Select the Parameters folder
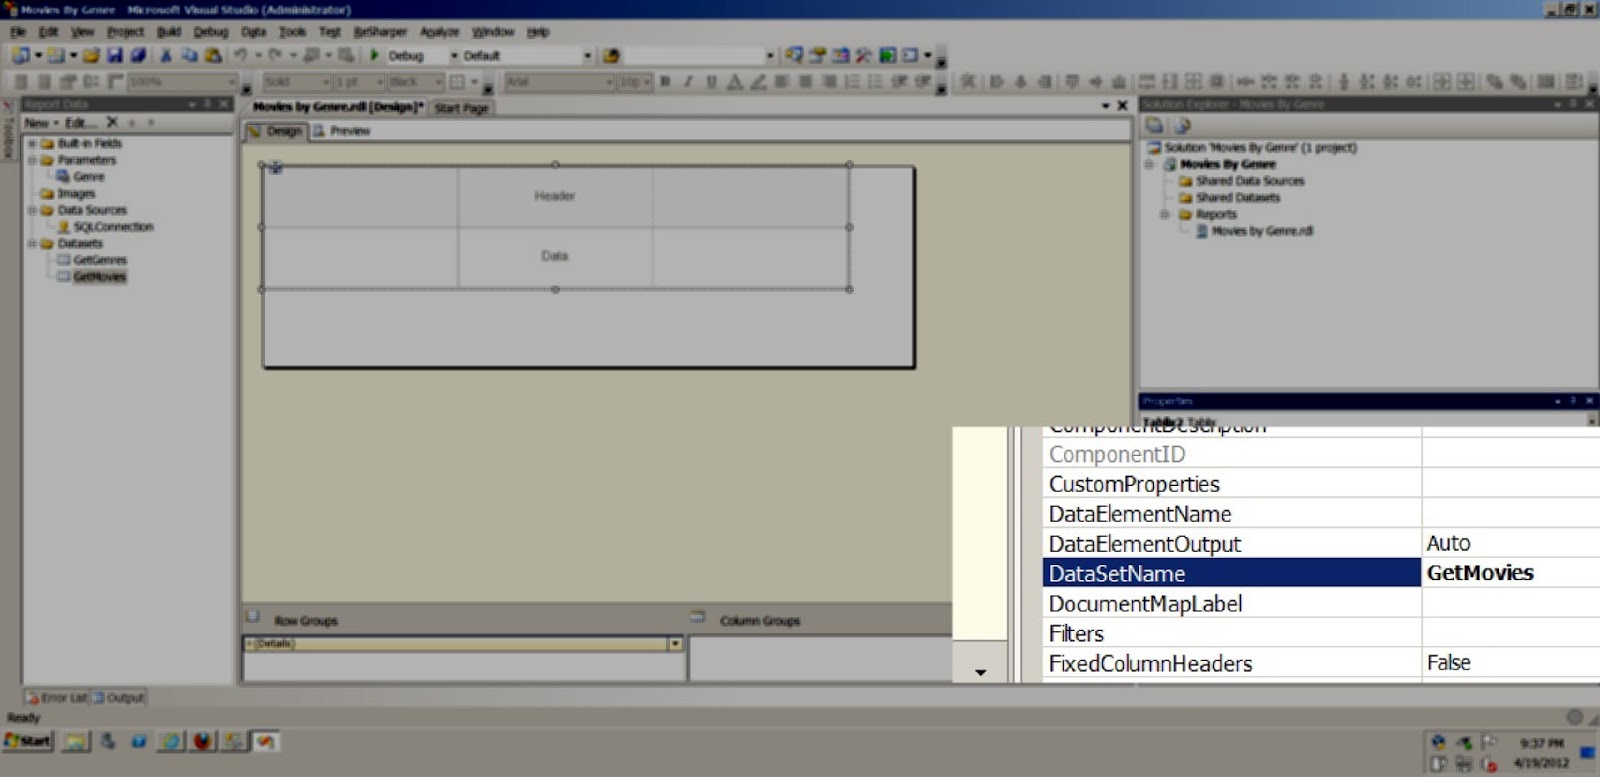The height and width of the screenshot is (777, 1600). click(86, 160)
